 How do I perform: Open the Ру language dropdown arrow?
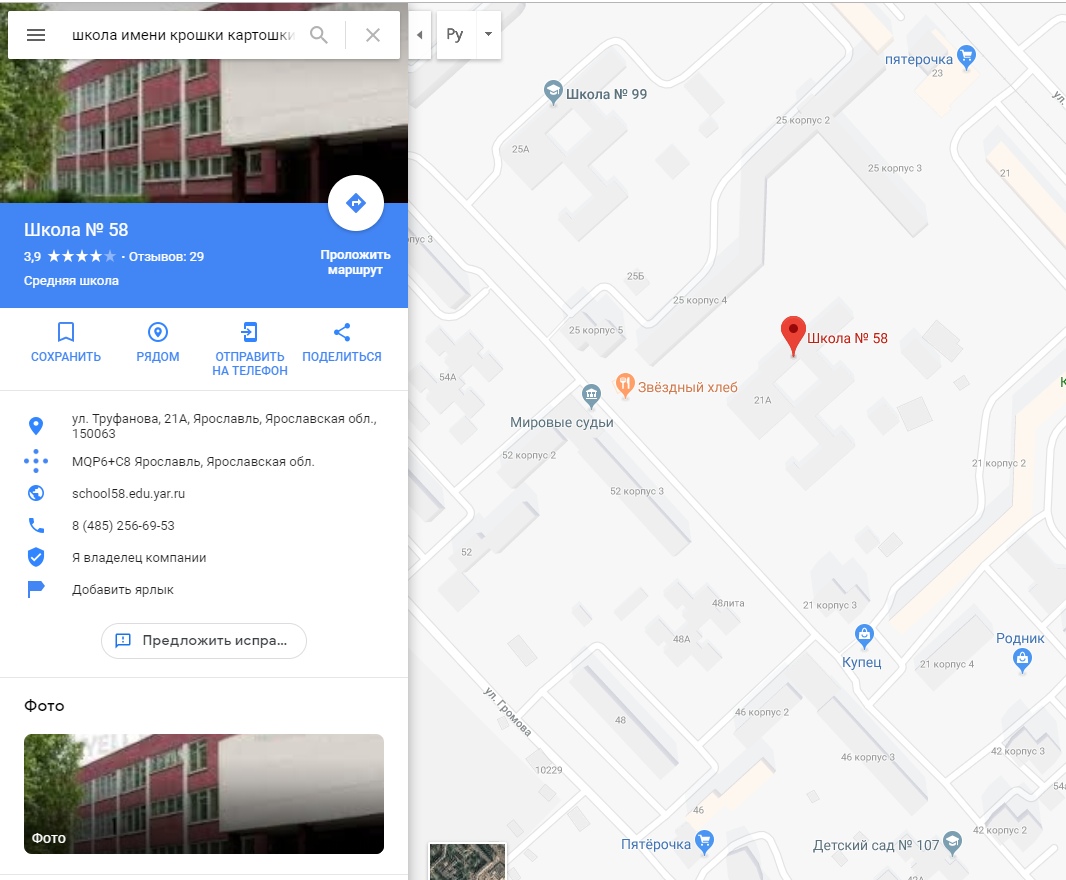click(488, 34)
